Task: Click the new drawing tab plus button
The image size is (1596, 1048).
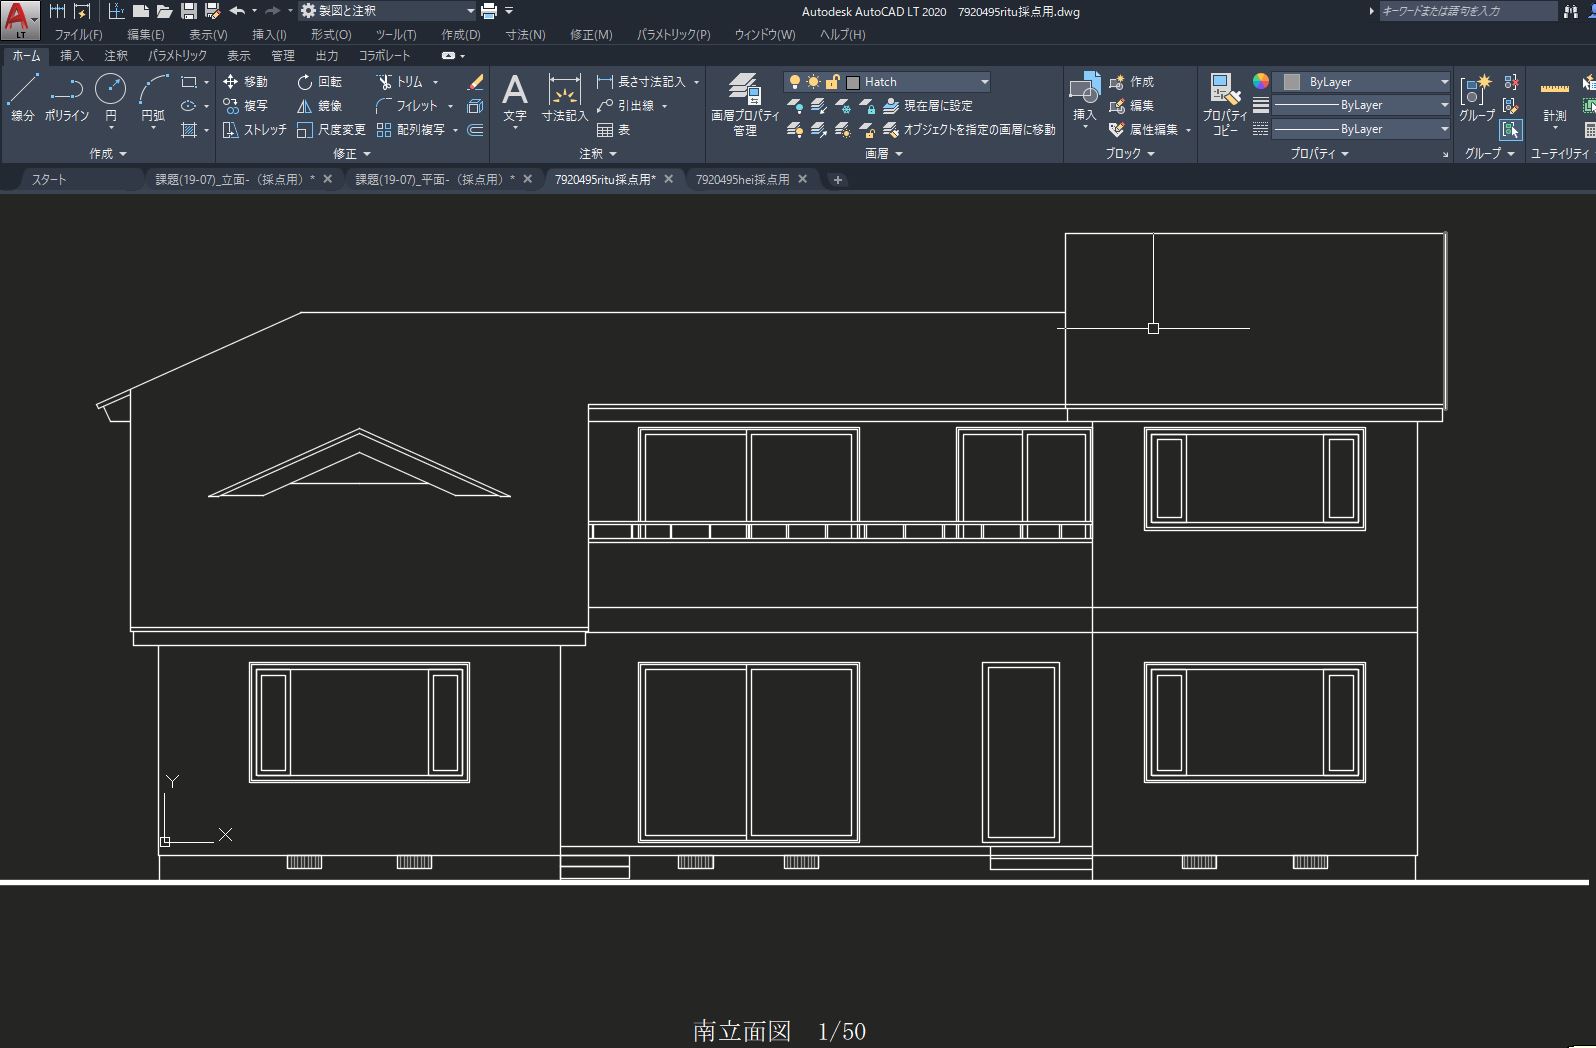Action: click(838, 180)
